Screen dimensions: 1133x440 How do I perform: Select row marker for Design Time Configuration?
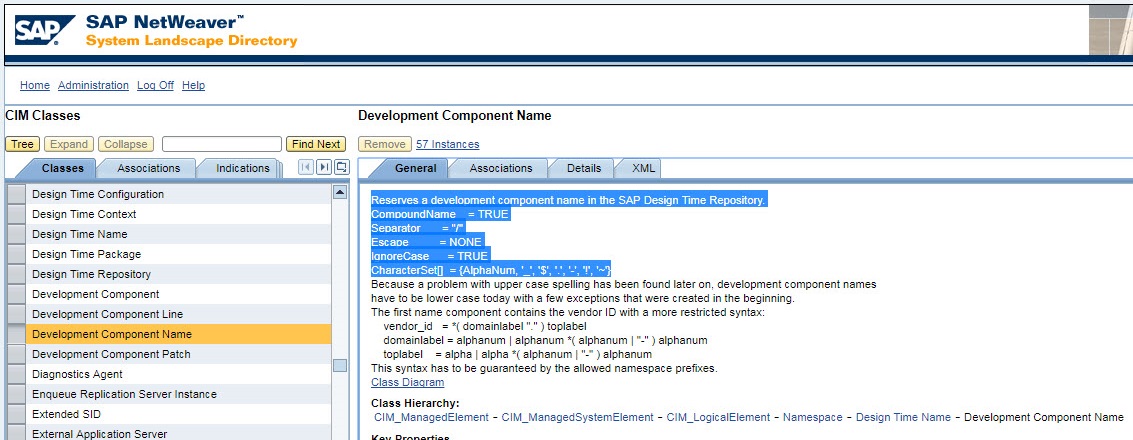(x=16, y=194)
